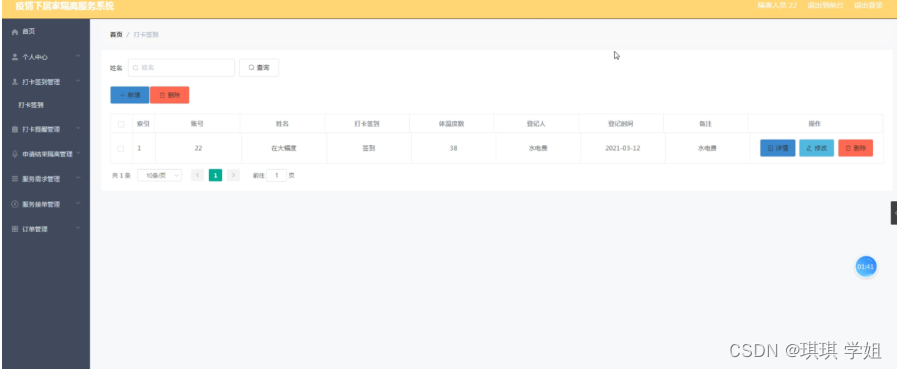The image size is (897, 369).
Task: Click the icon next to 打卡签到管理
Action: click(x=15, y=82)
